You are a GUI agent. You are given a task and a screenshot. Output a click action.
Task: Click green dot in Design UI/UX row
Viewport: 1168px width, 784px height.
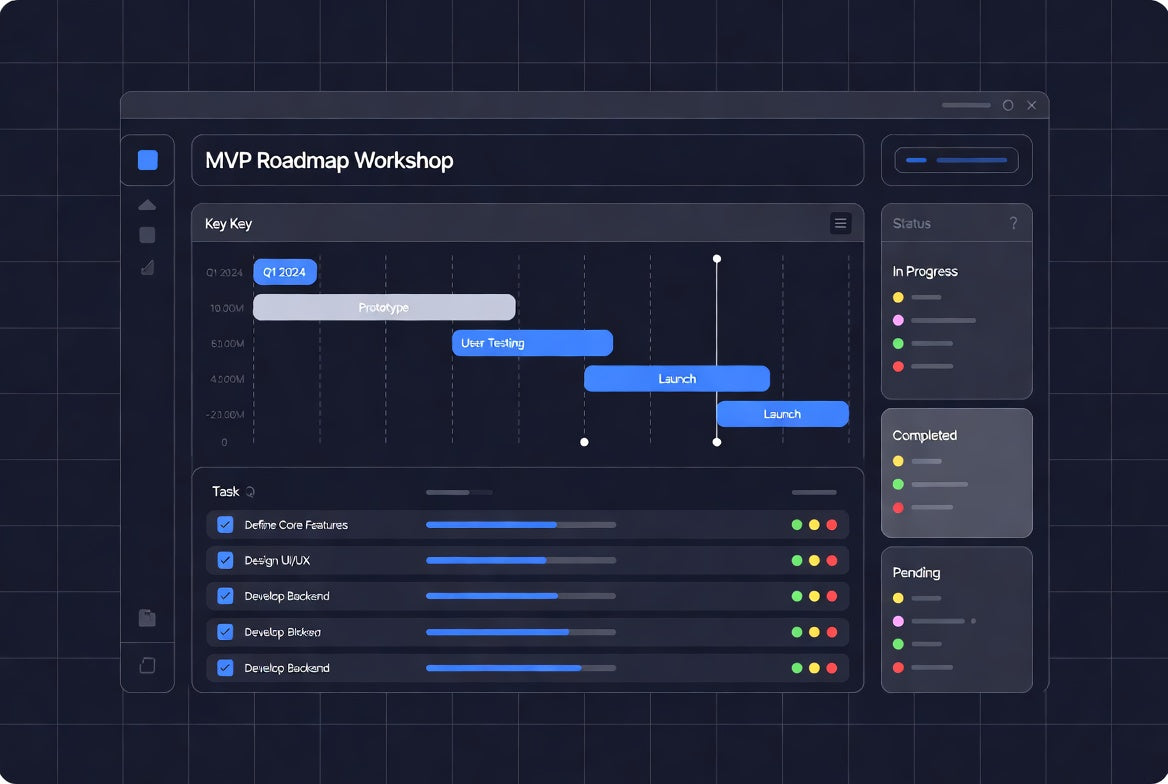797,560
